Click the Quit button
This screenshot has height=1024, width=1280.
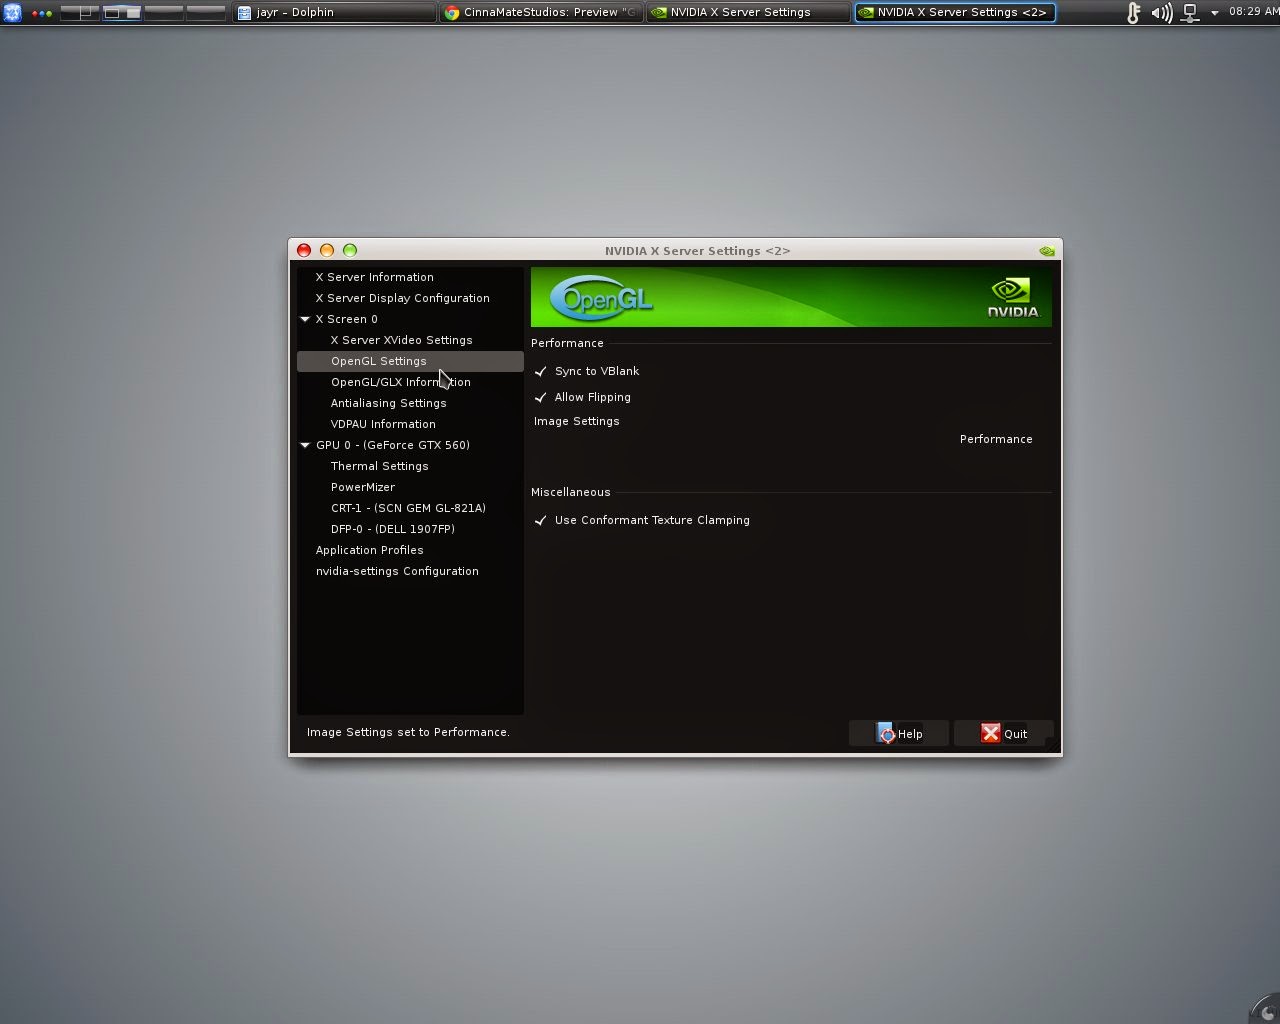point(1003,733)
